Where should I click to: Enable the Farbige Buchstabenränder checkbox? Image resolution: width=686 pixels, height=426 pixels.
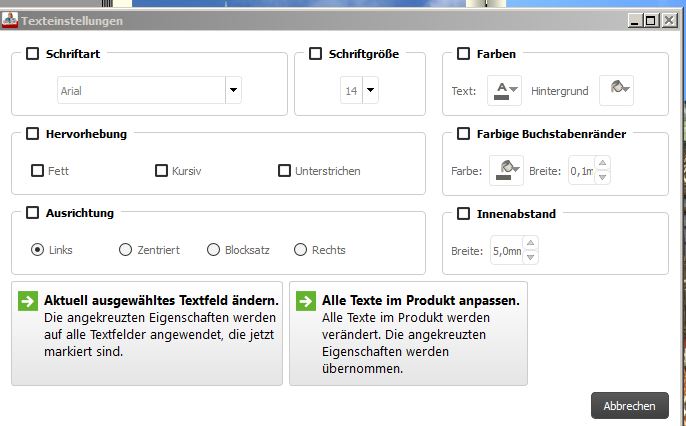pos(463,133)
